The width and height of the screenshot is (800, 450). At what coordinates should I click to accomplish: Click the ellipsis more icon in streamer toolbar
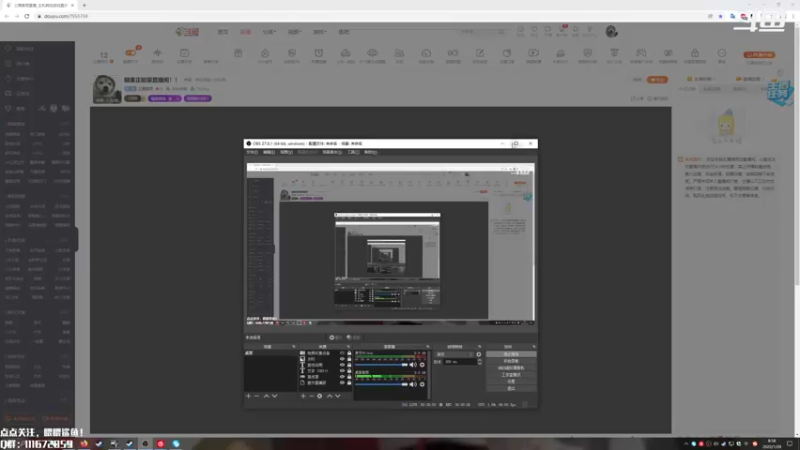click(721, 53)
